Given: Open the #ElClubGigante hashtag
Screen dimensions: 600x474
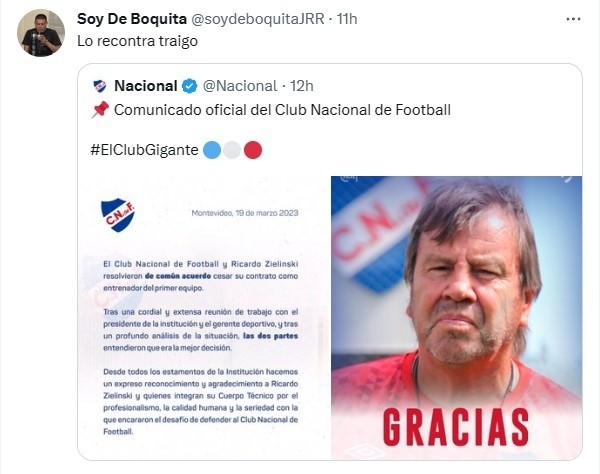Looking at the screenshot, I should coord(144,150).
